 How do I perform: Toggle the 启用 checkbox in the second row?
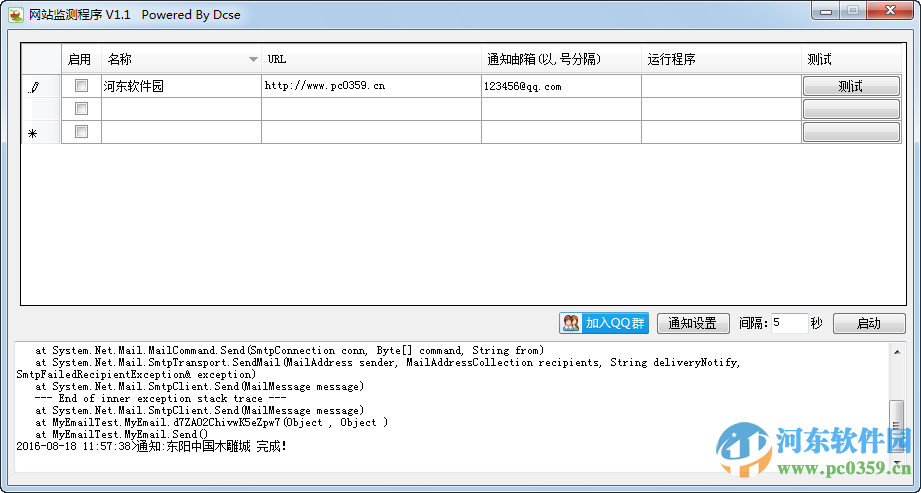click(82, 109)
